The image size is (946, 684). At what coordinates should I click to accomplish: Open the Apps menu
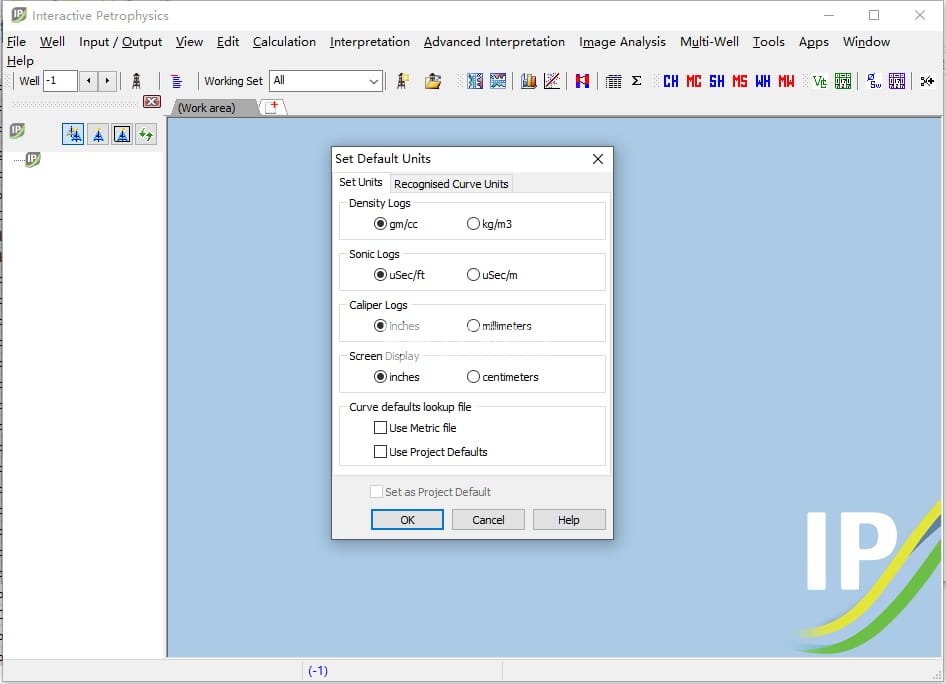coord(813,42)
